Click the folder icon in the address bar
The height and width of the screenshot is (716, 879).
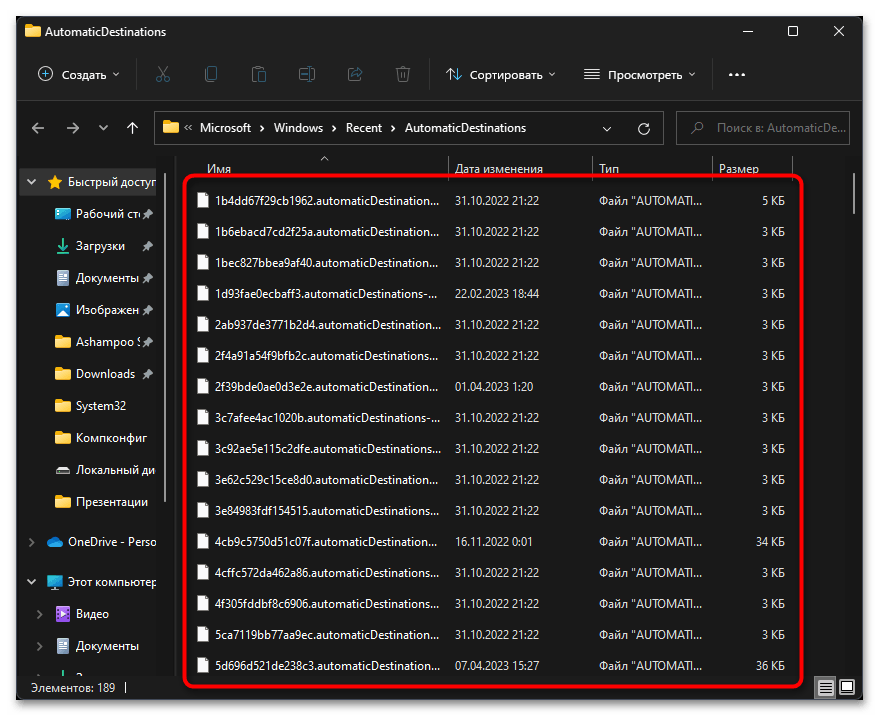point(171,127)
